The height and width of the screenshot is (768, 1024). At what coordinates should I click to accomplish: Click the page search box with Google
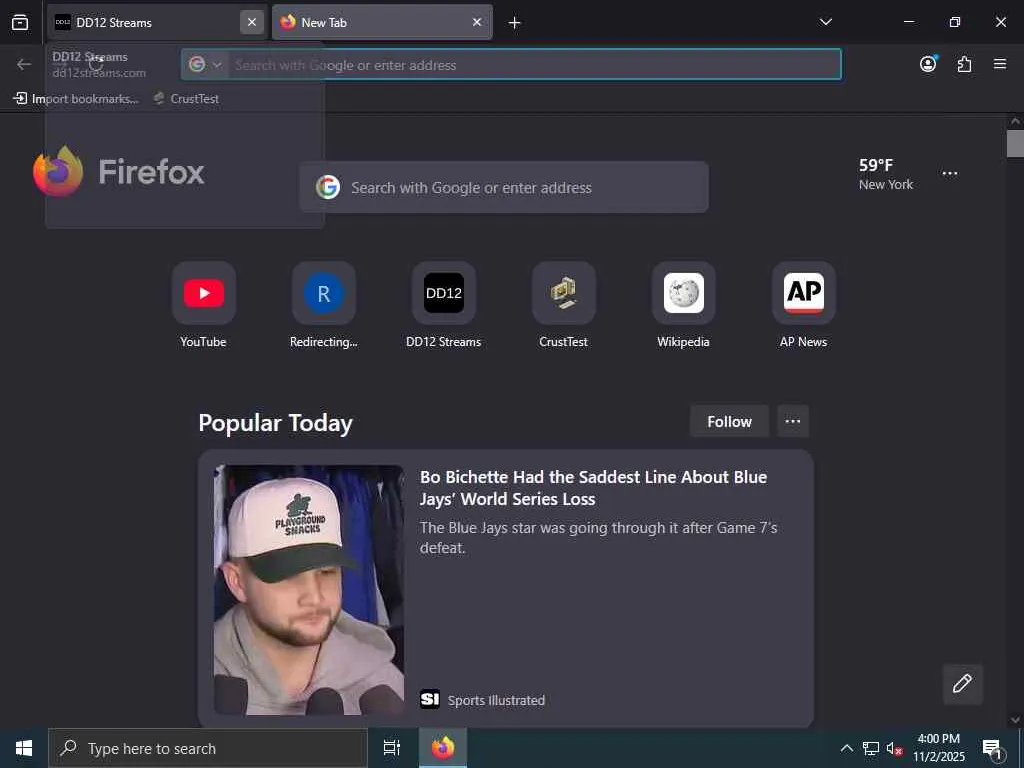[504, 187]
